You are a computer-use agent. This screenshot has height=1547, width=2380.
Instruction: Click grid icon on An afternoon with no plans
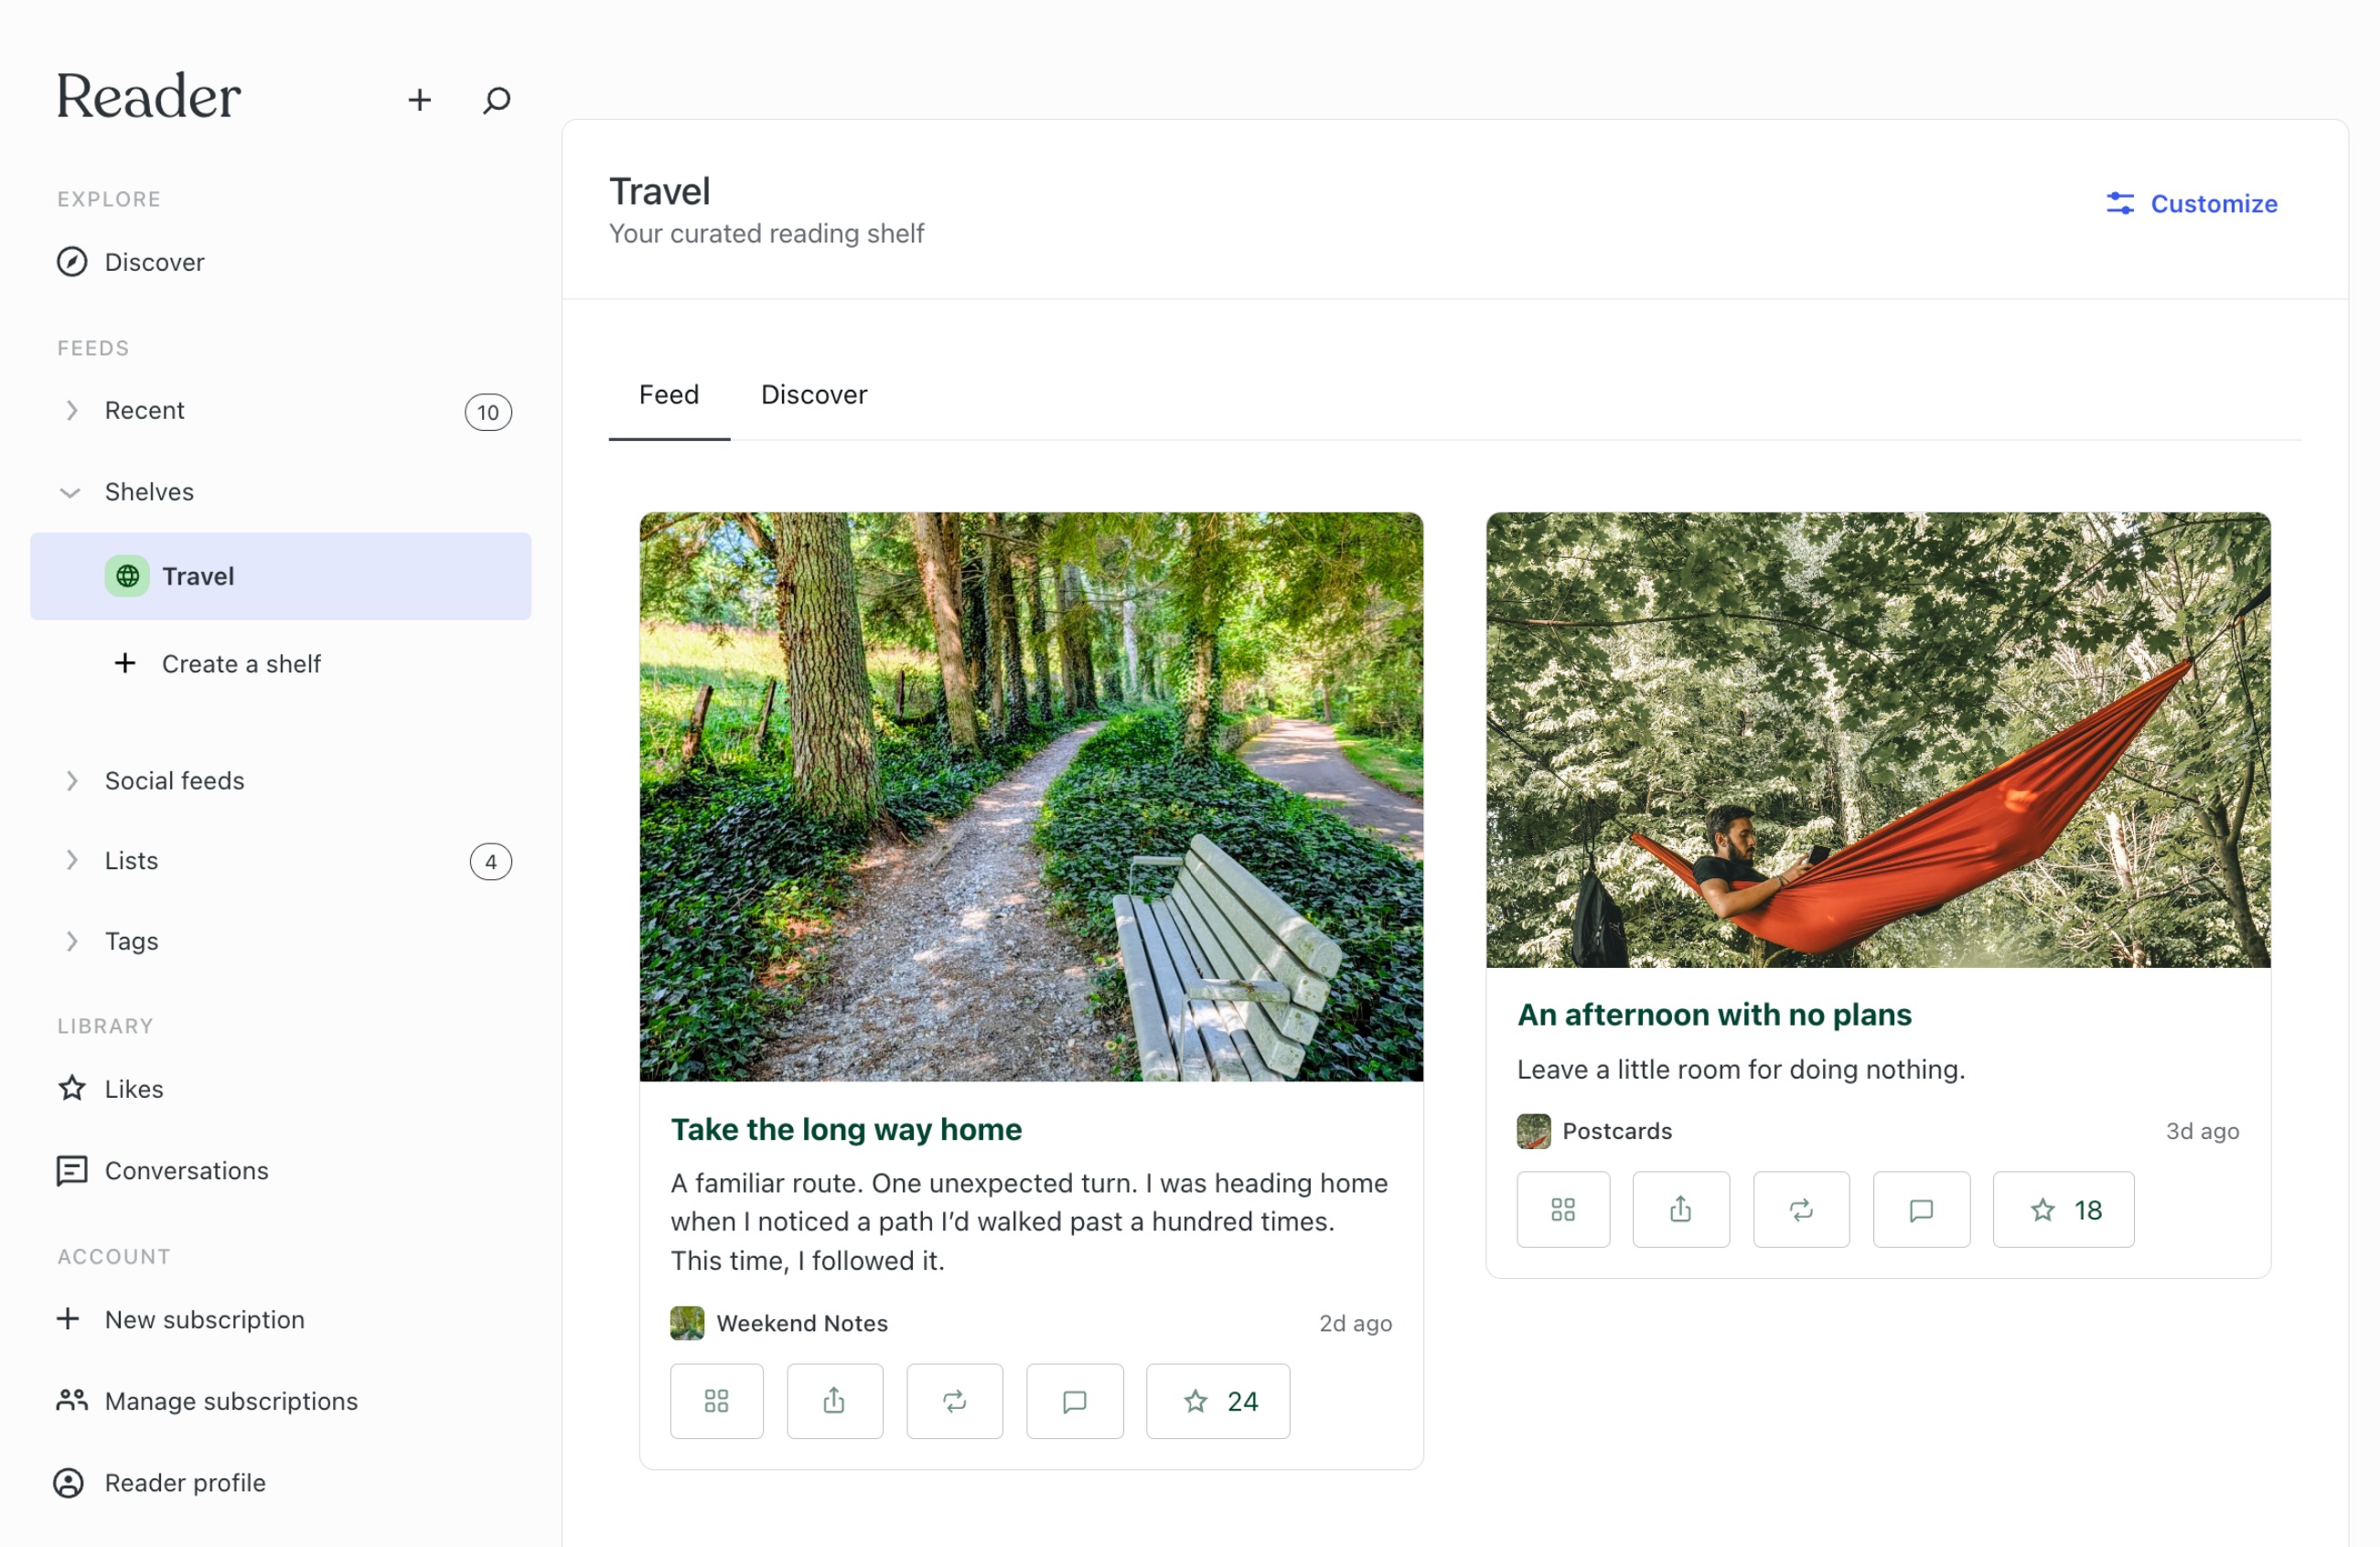[1564, 1210]
